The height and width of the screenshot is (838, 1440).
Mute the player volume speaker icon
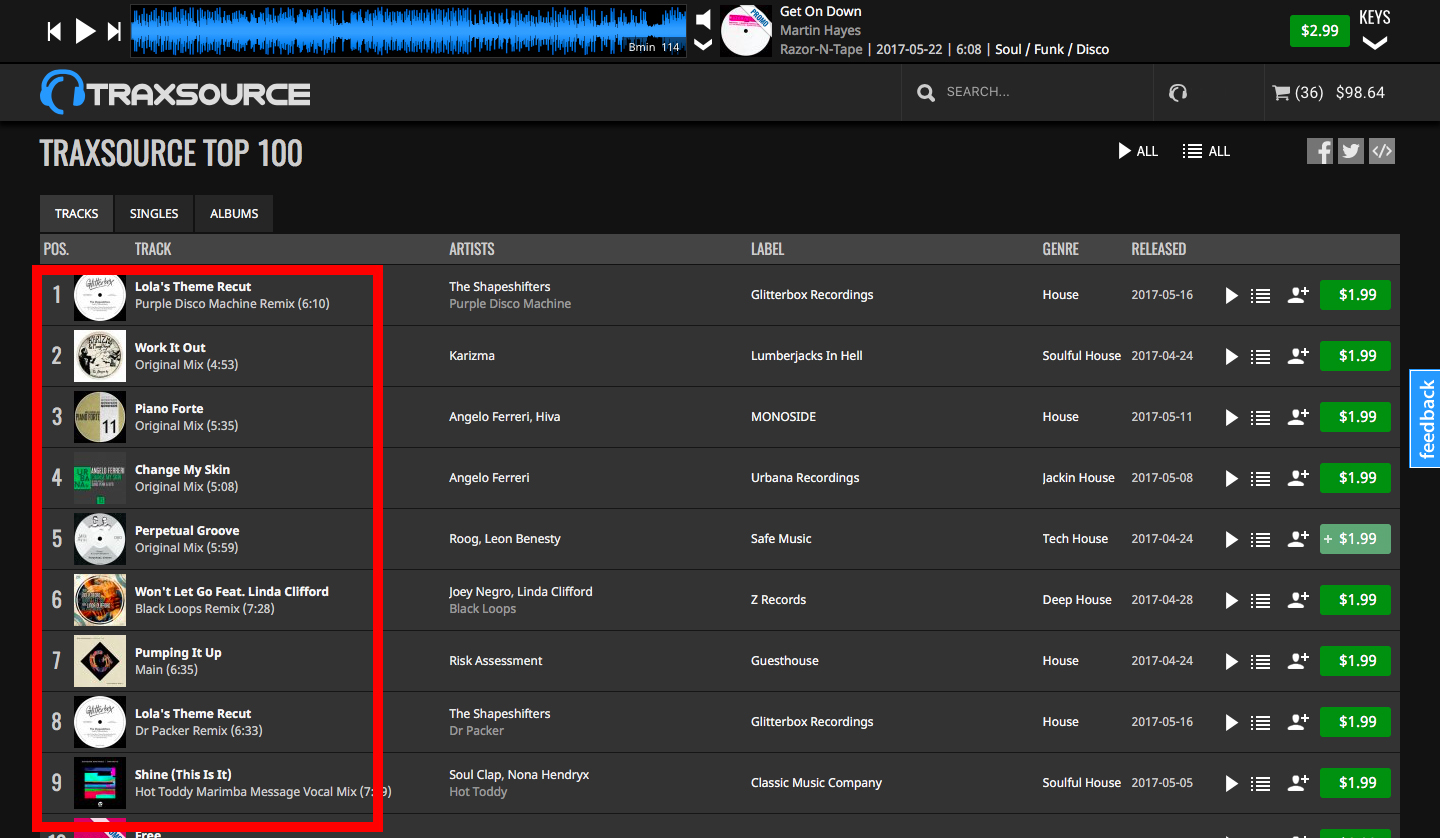(x=704, y=19)
